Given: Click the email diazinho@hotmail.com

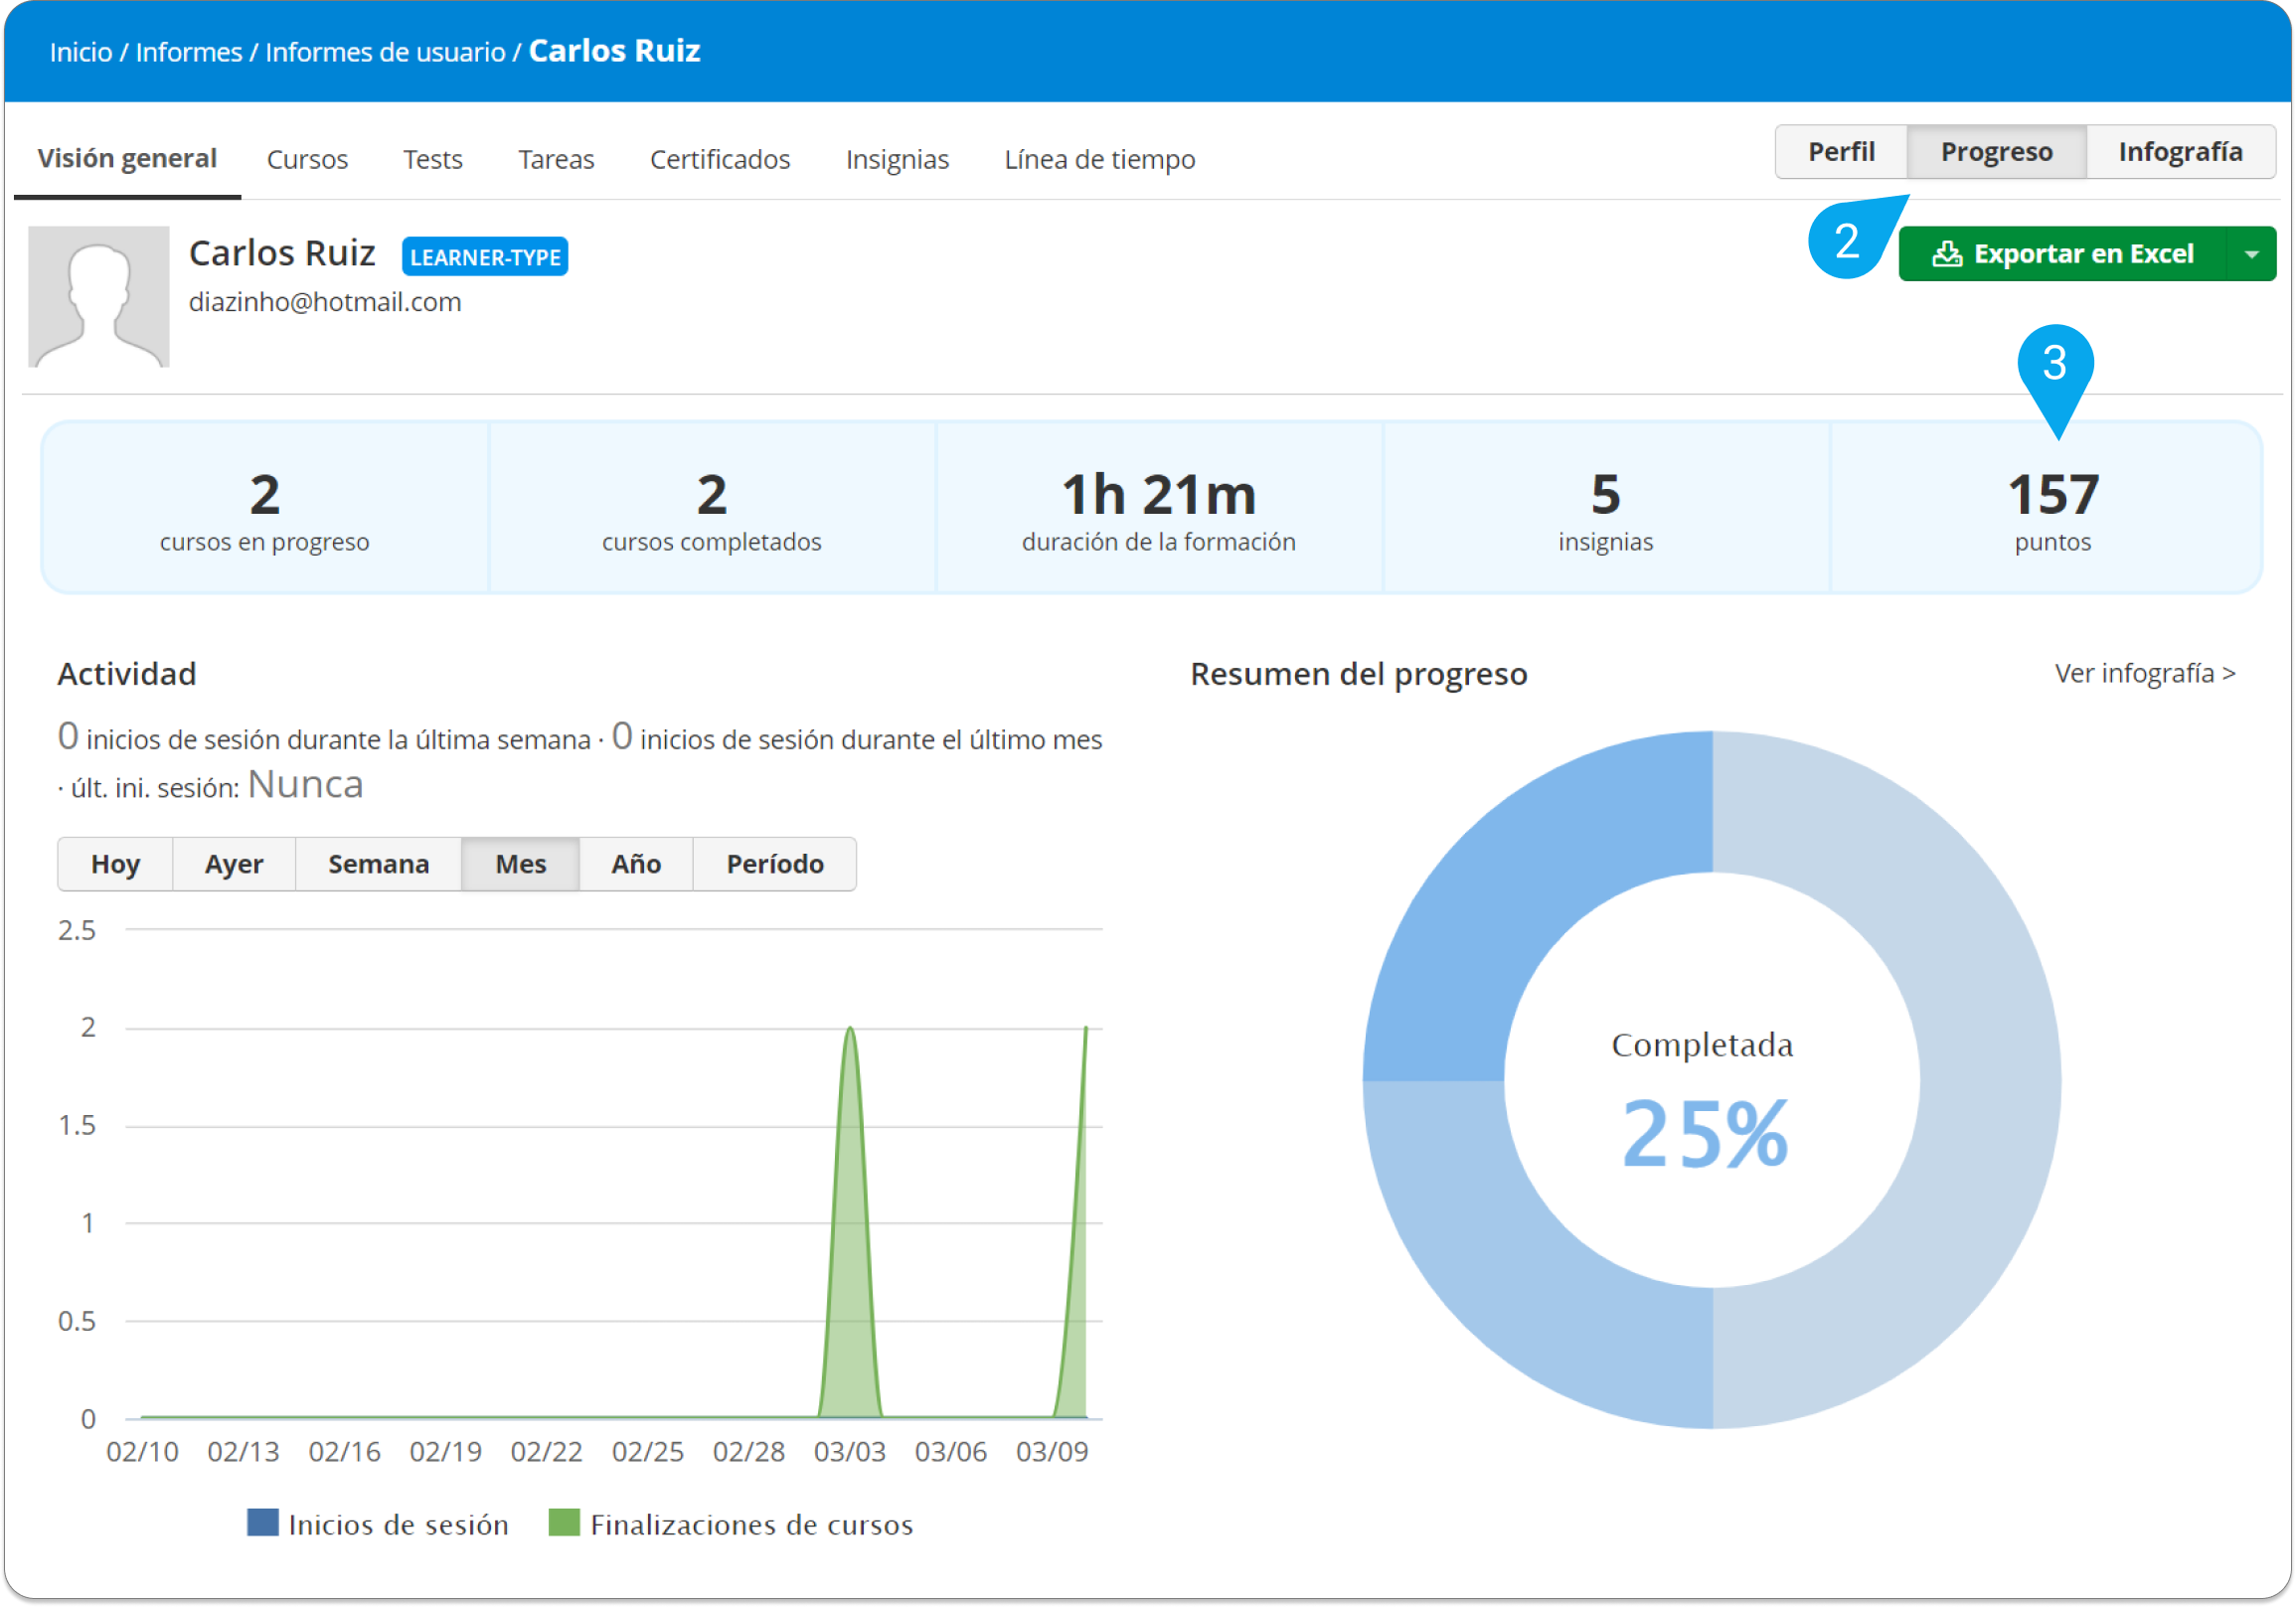Looking at the screenshot, I should point(325,302).
